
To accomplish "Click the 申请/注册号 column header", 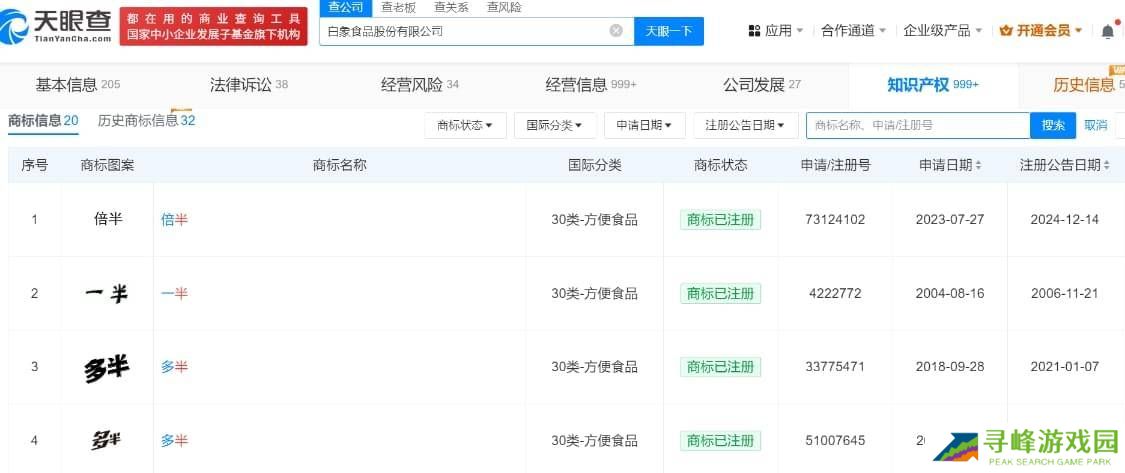I will click(835, 165).
